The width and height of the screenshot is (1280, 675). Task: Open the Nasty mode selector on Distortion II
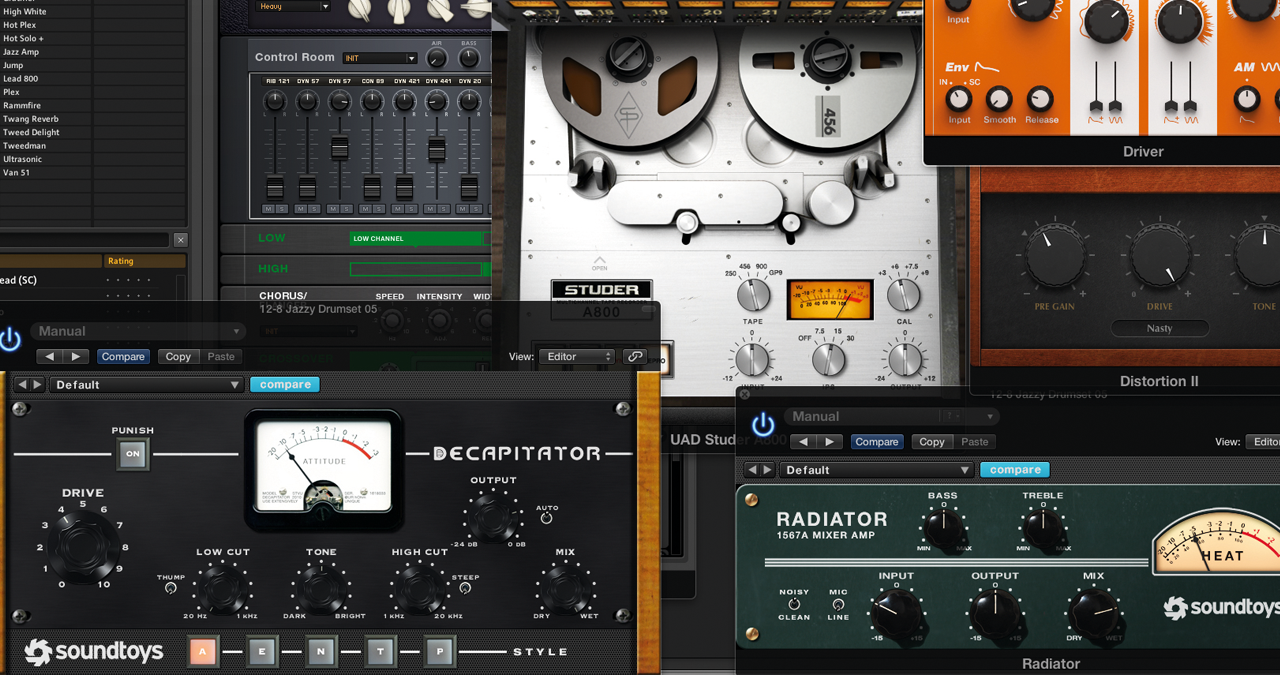pos(1159,328)
